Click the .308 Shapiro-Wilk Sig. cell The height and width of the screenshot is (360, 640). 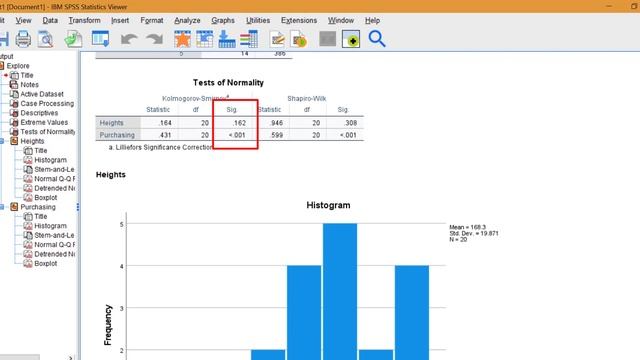click(350, 123)
